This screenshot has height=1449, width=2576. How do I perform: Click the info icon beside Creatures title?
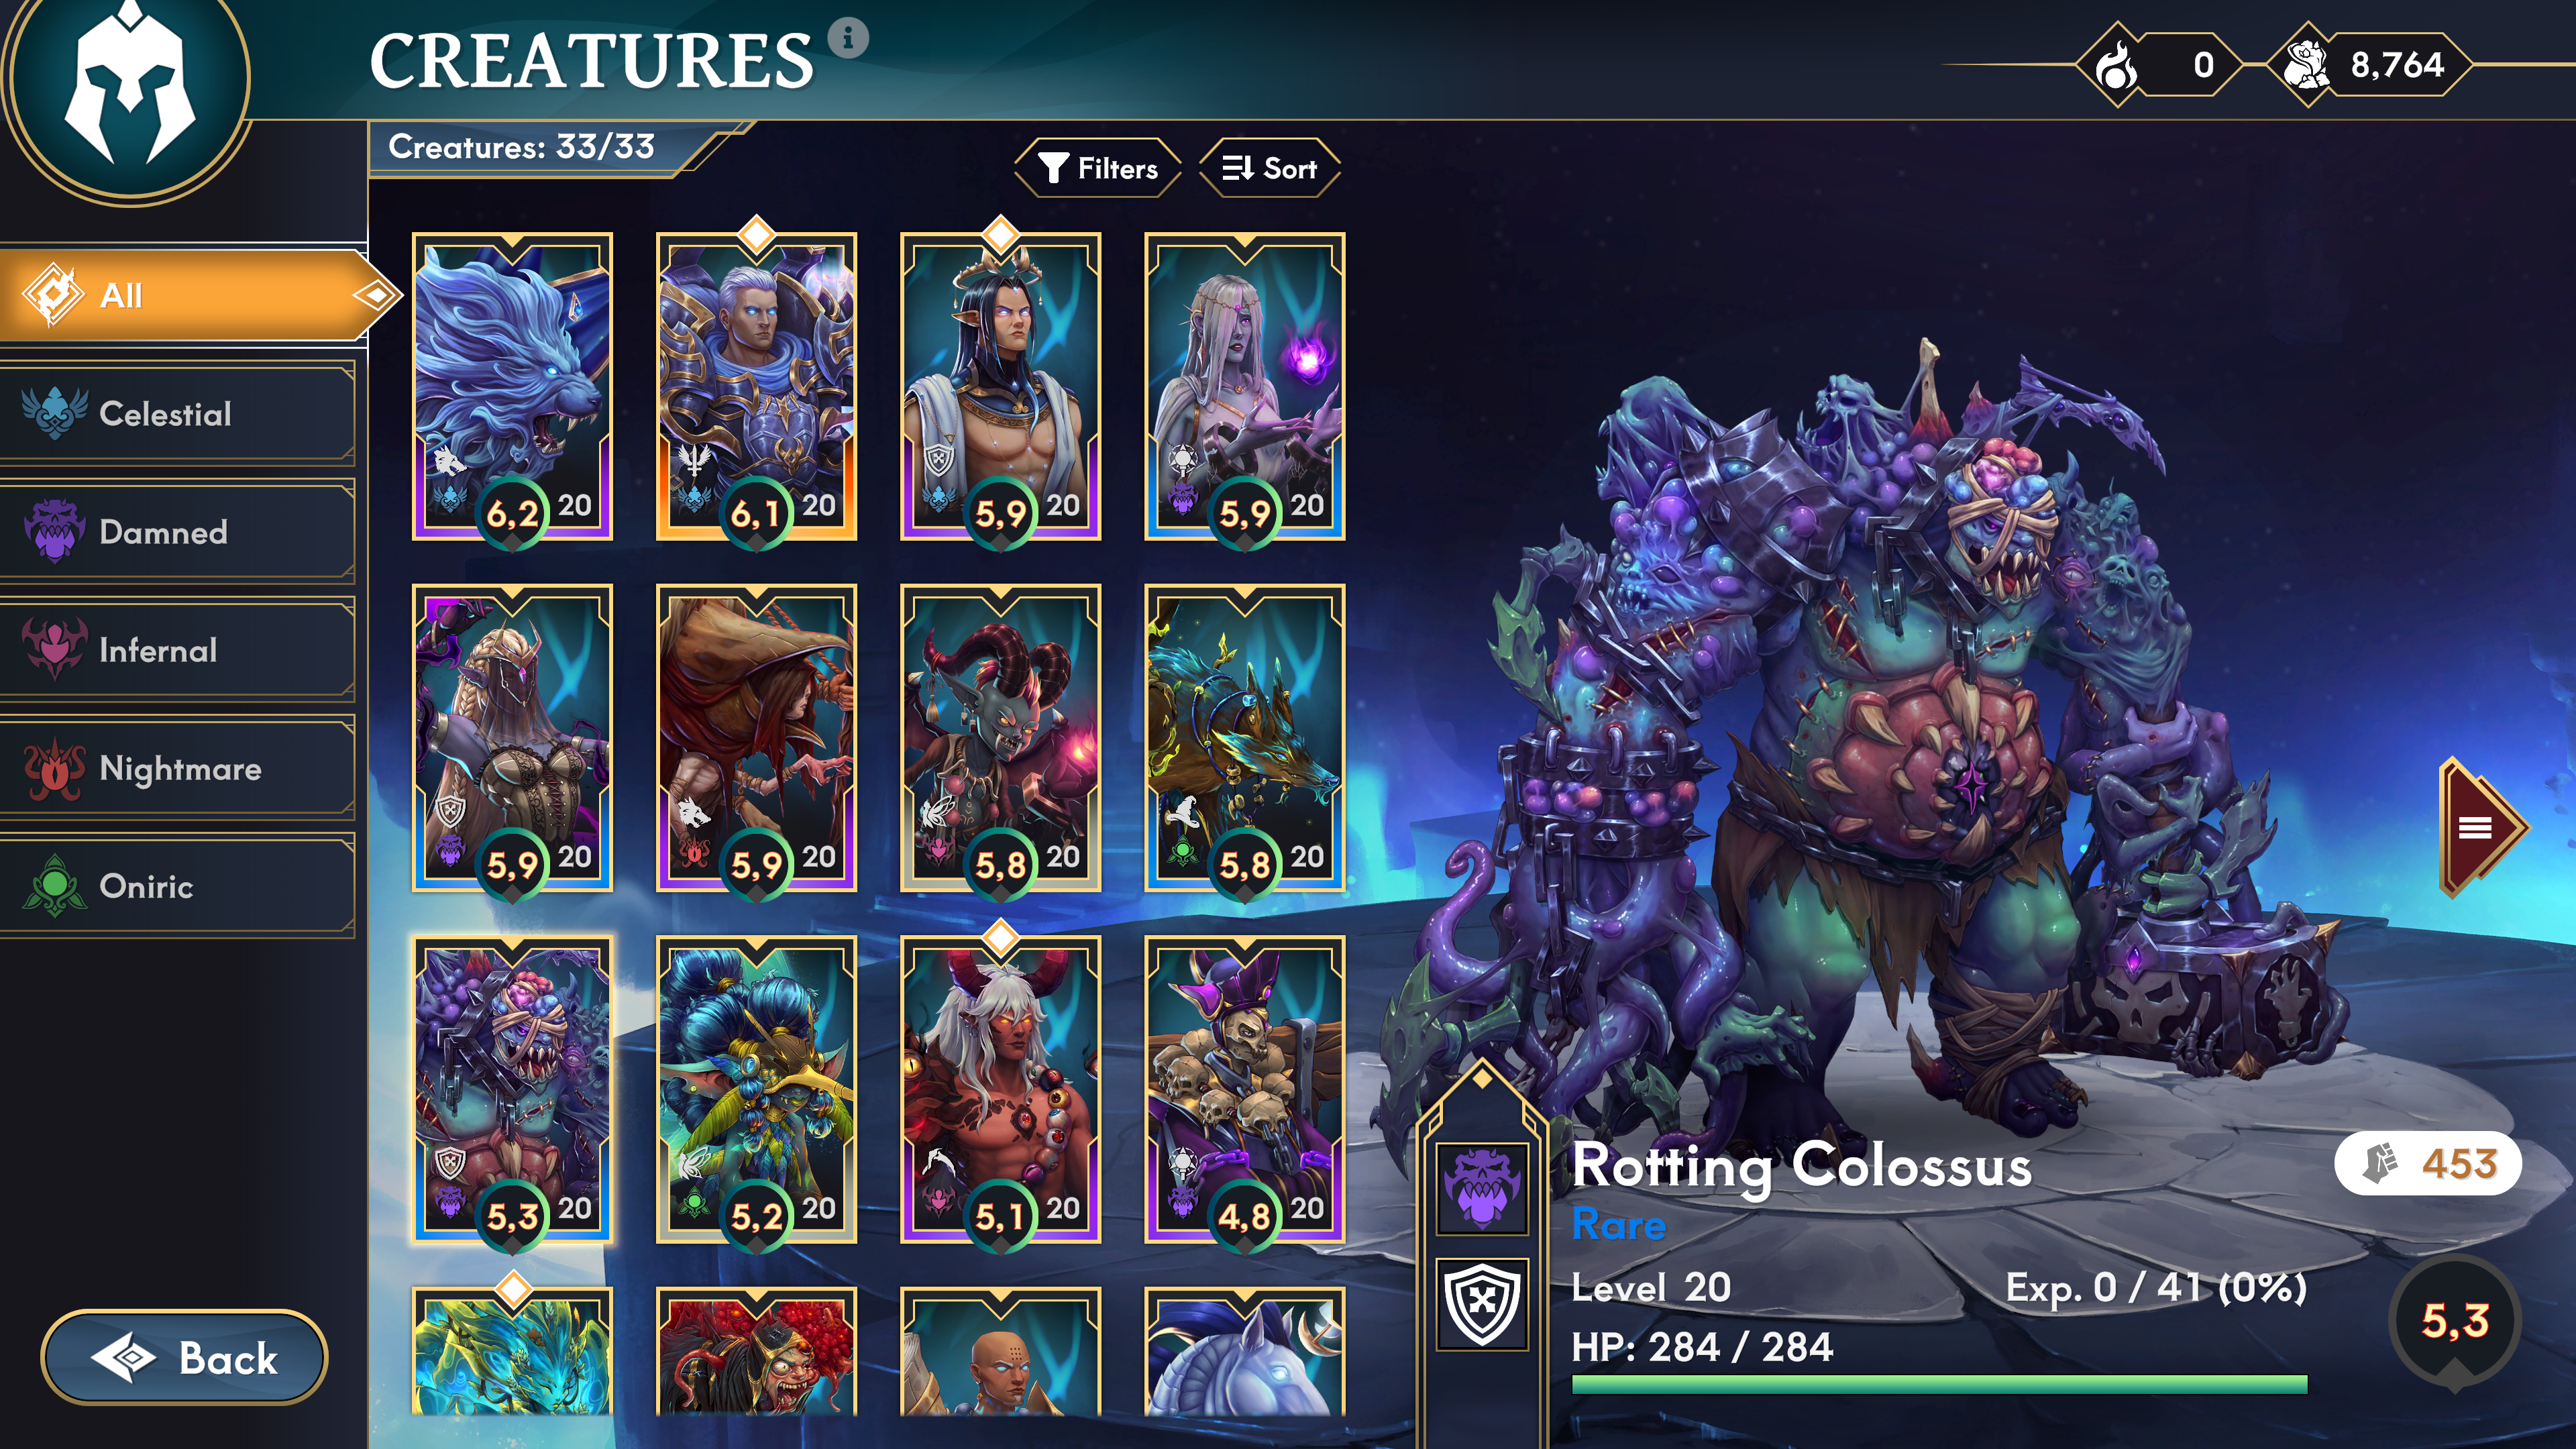pyautogui.click(x=848, y=38)
